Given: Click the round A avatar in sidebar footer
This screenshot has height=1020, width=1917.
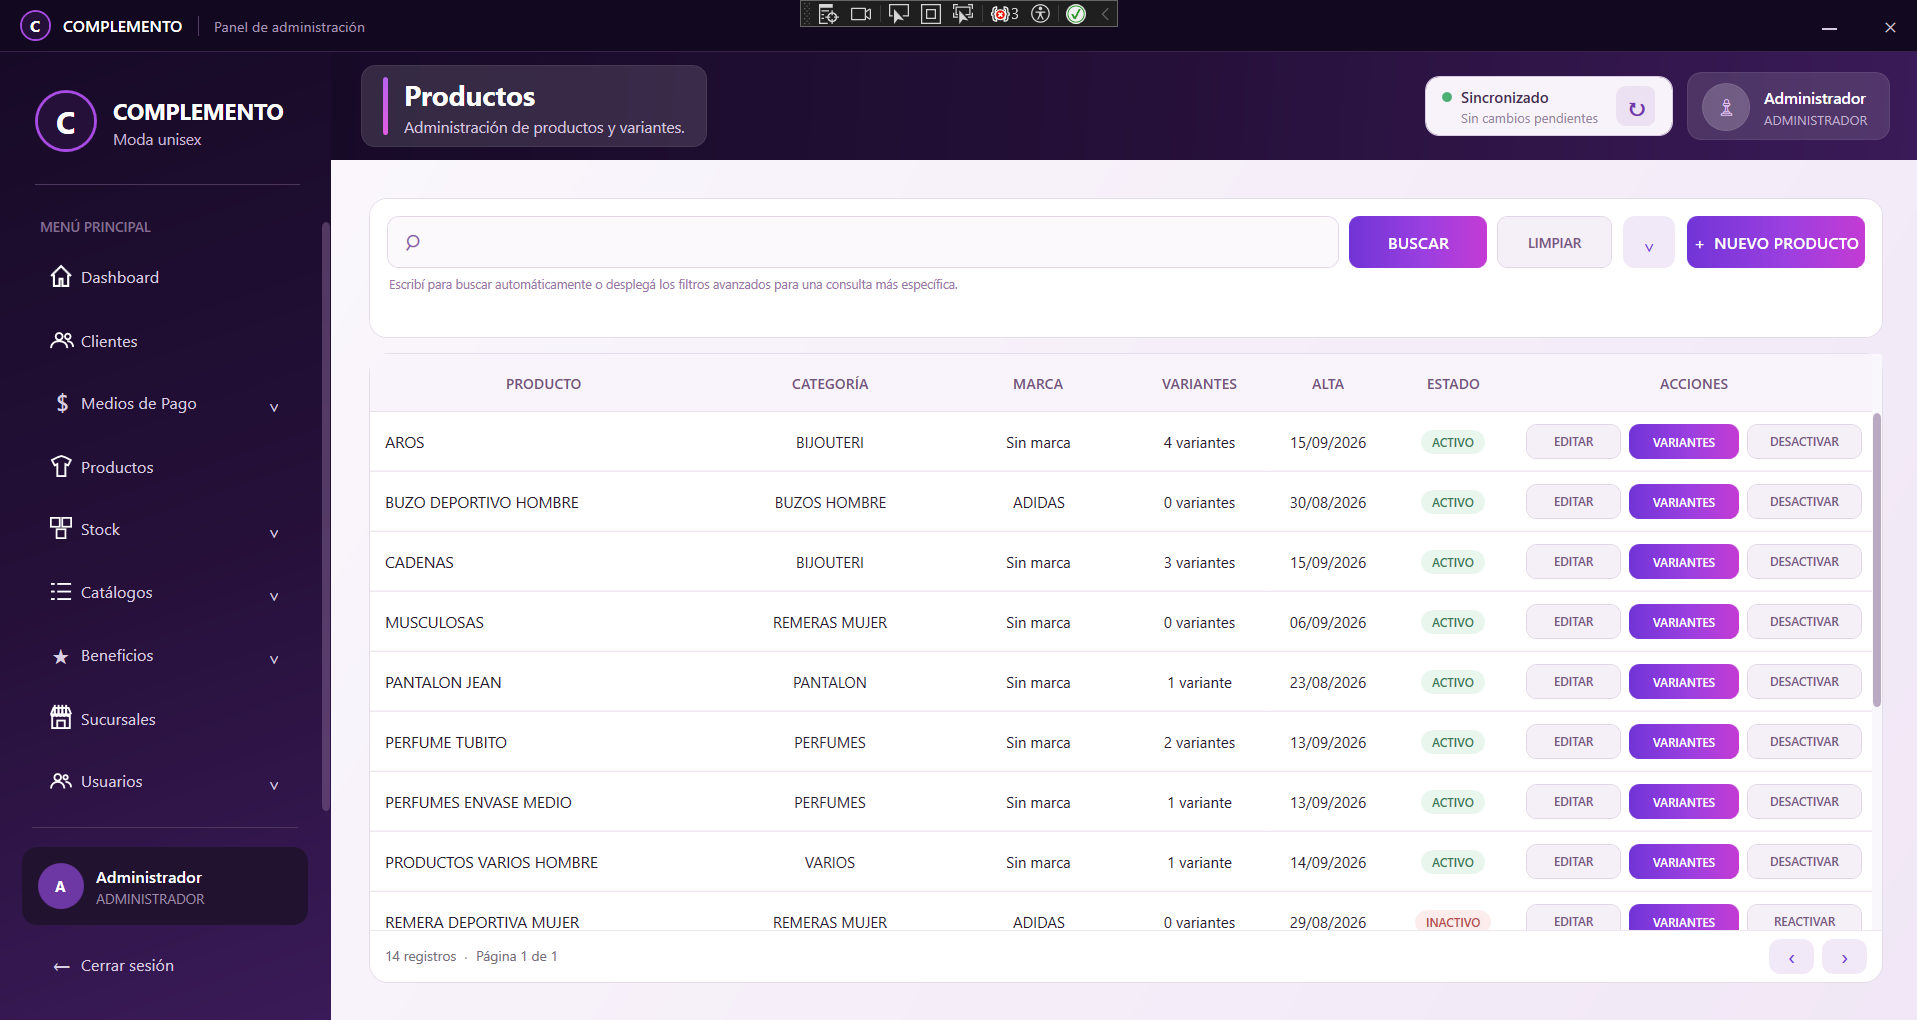Looking at the screenshot, I should (x=61, y=886).
